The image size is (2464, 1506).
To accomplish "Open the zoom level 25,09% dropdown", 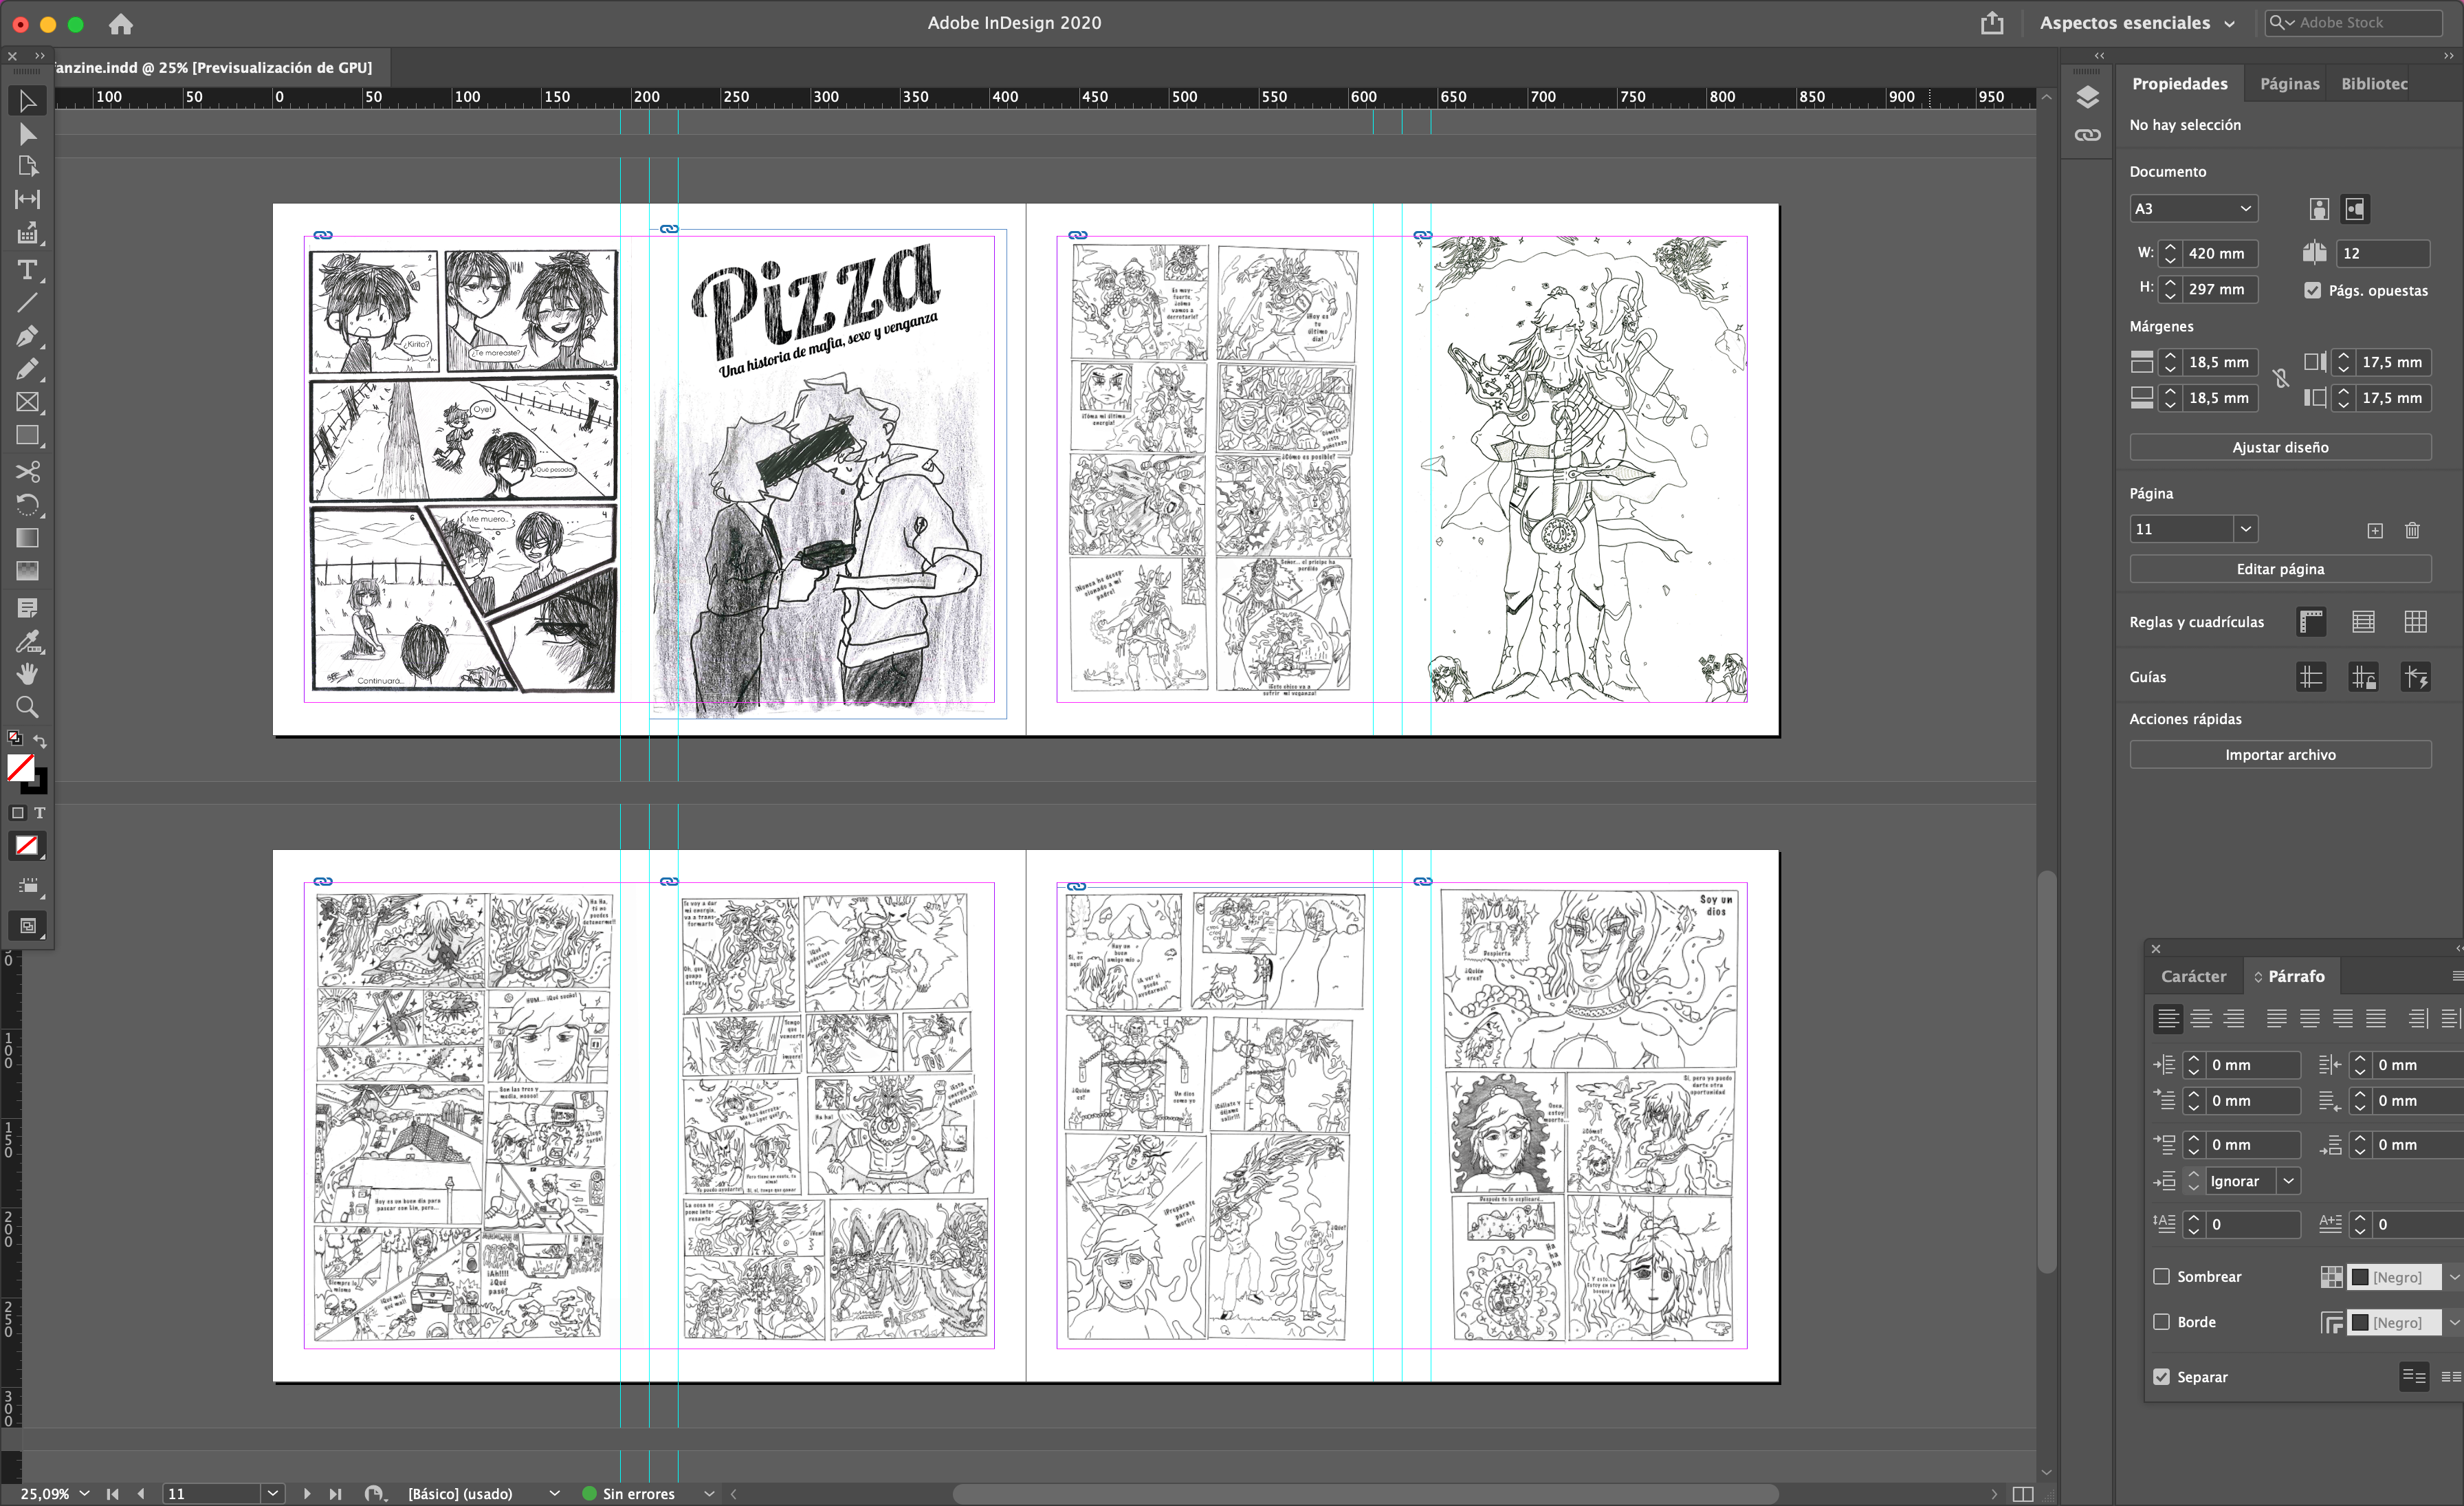I will 84,1493.
